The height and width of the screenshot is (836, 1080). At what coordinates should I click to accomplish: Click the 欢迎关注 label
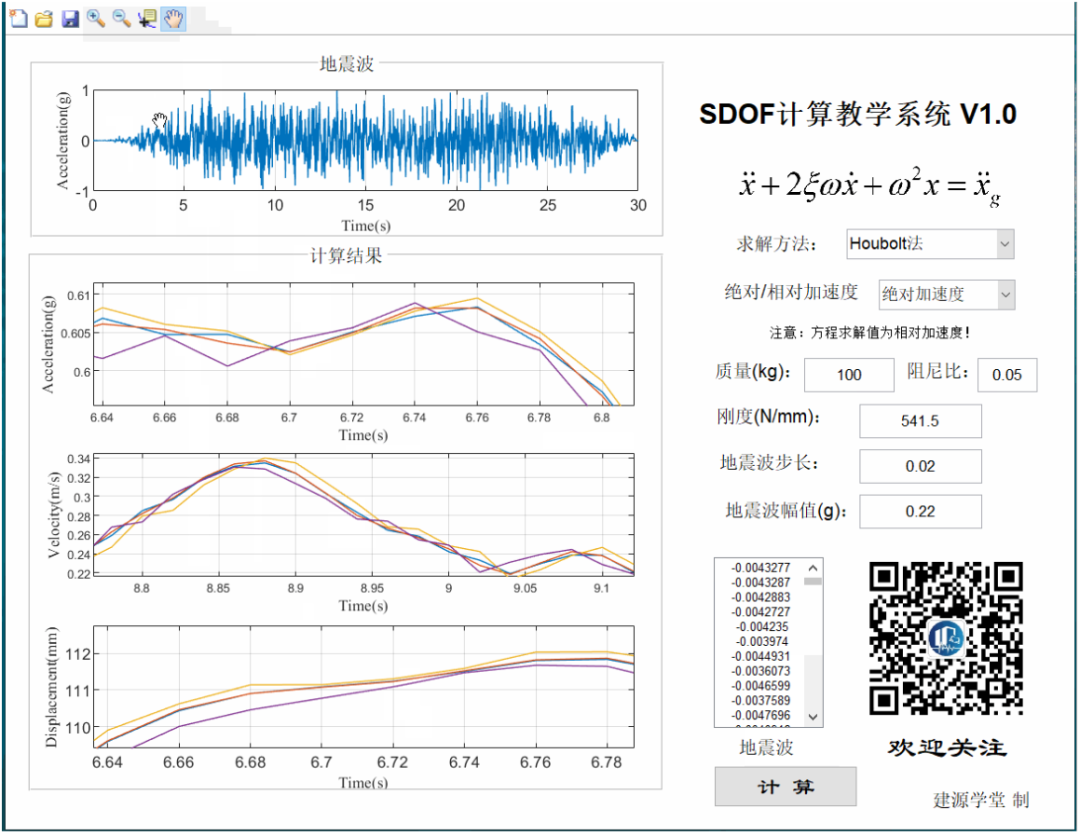(947, 747)
